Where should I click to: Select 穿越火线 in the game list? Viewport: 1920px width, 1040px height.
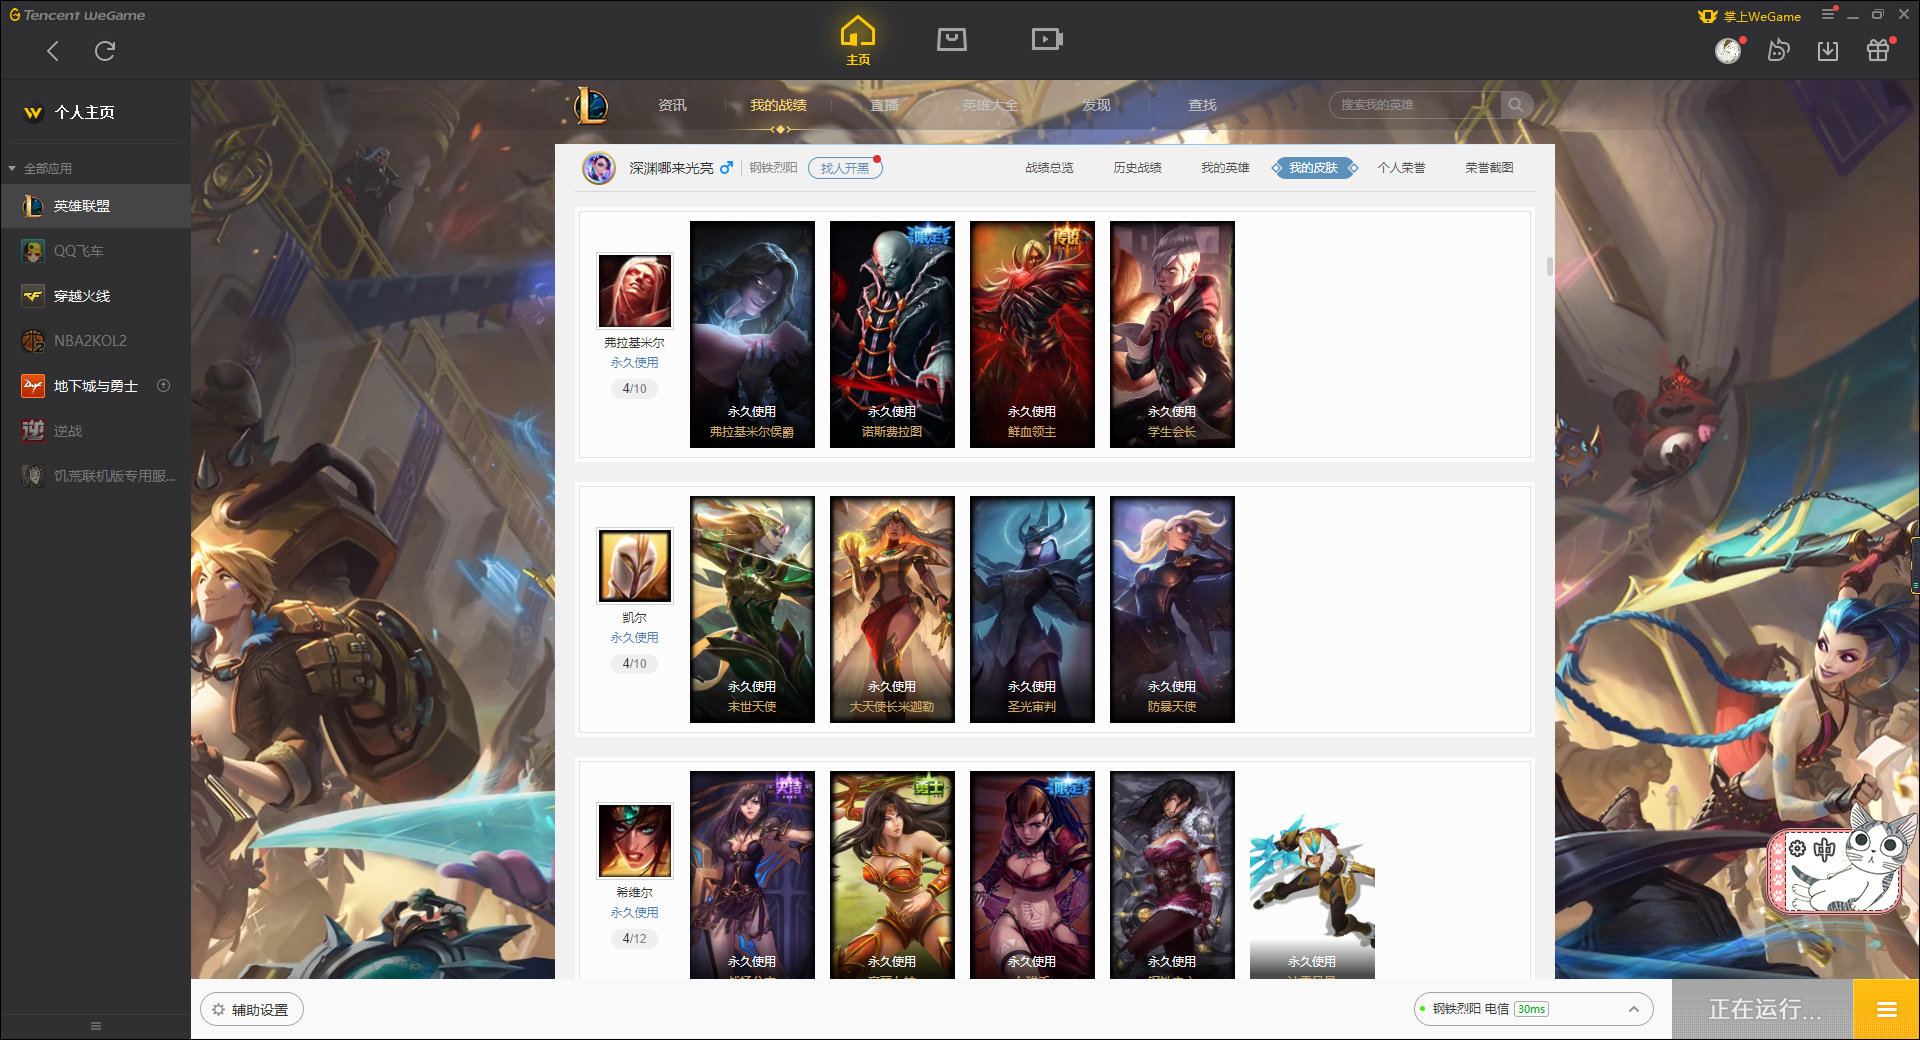95,296
